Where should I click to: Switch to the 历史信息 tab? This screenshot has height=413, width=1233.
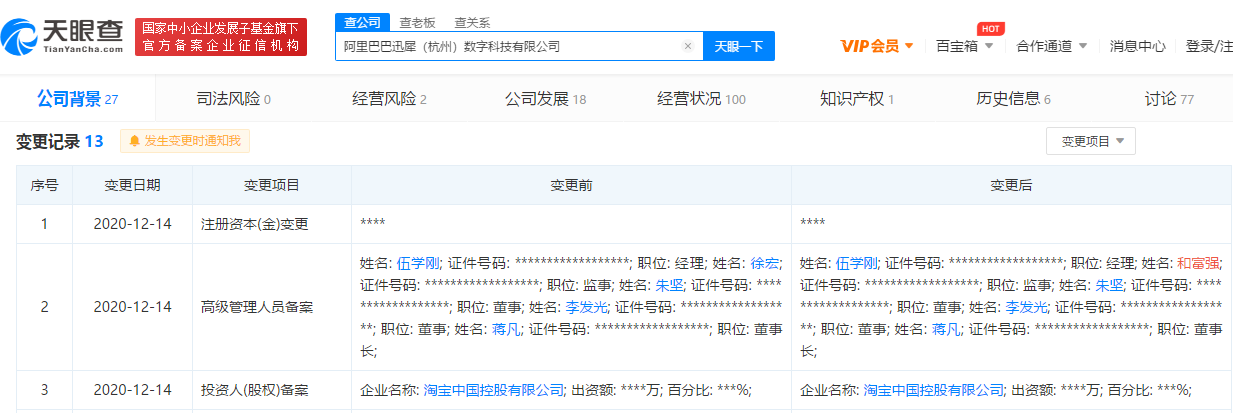1013,99
